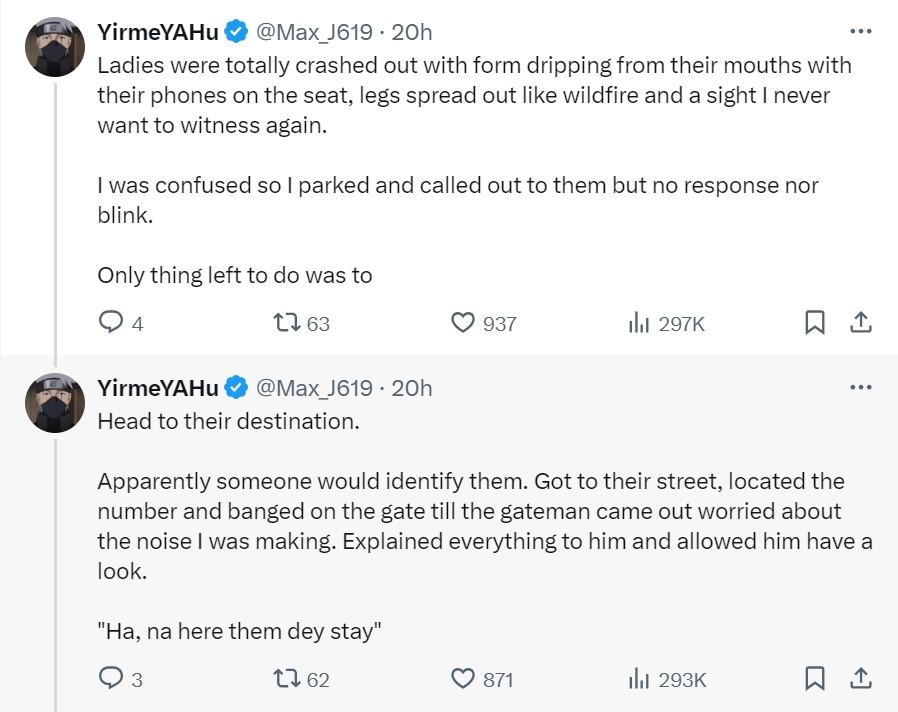The height and width of the screenshot is (712, 898).
Task: View analytics of tweet with 297K views
Action: pos(639,323)
